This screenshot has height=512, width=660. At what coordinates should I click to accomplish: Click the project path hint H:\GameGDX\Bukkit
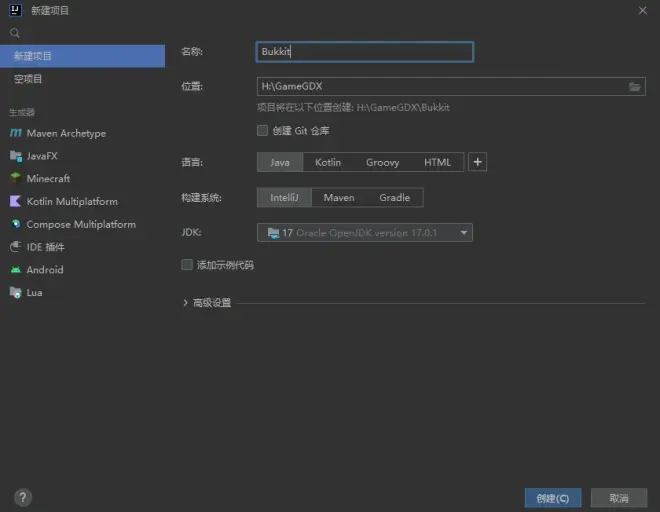[403, 107]
